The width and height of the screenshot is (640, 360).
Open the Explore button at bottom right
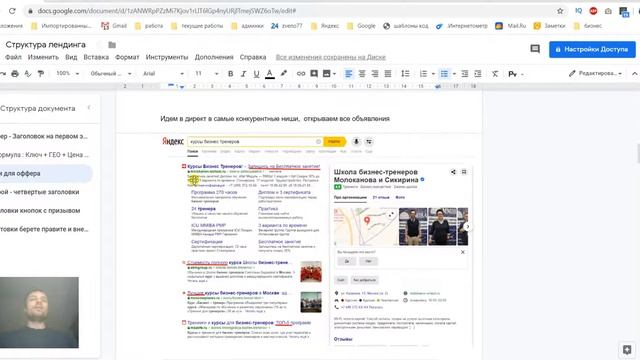[627, 350]
